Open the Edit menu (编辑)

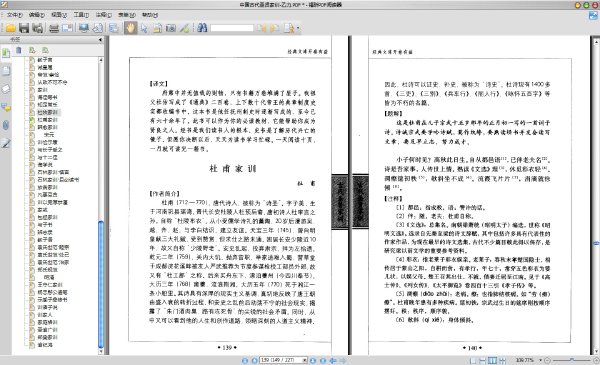(36, 15)
